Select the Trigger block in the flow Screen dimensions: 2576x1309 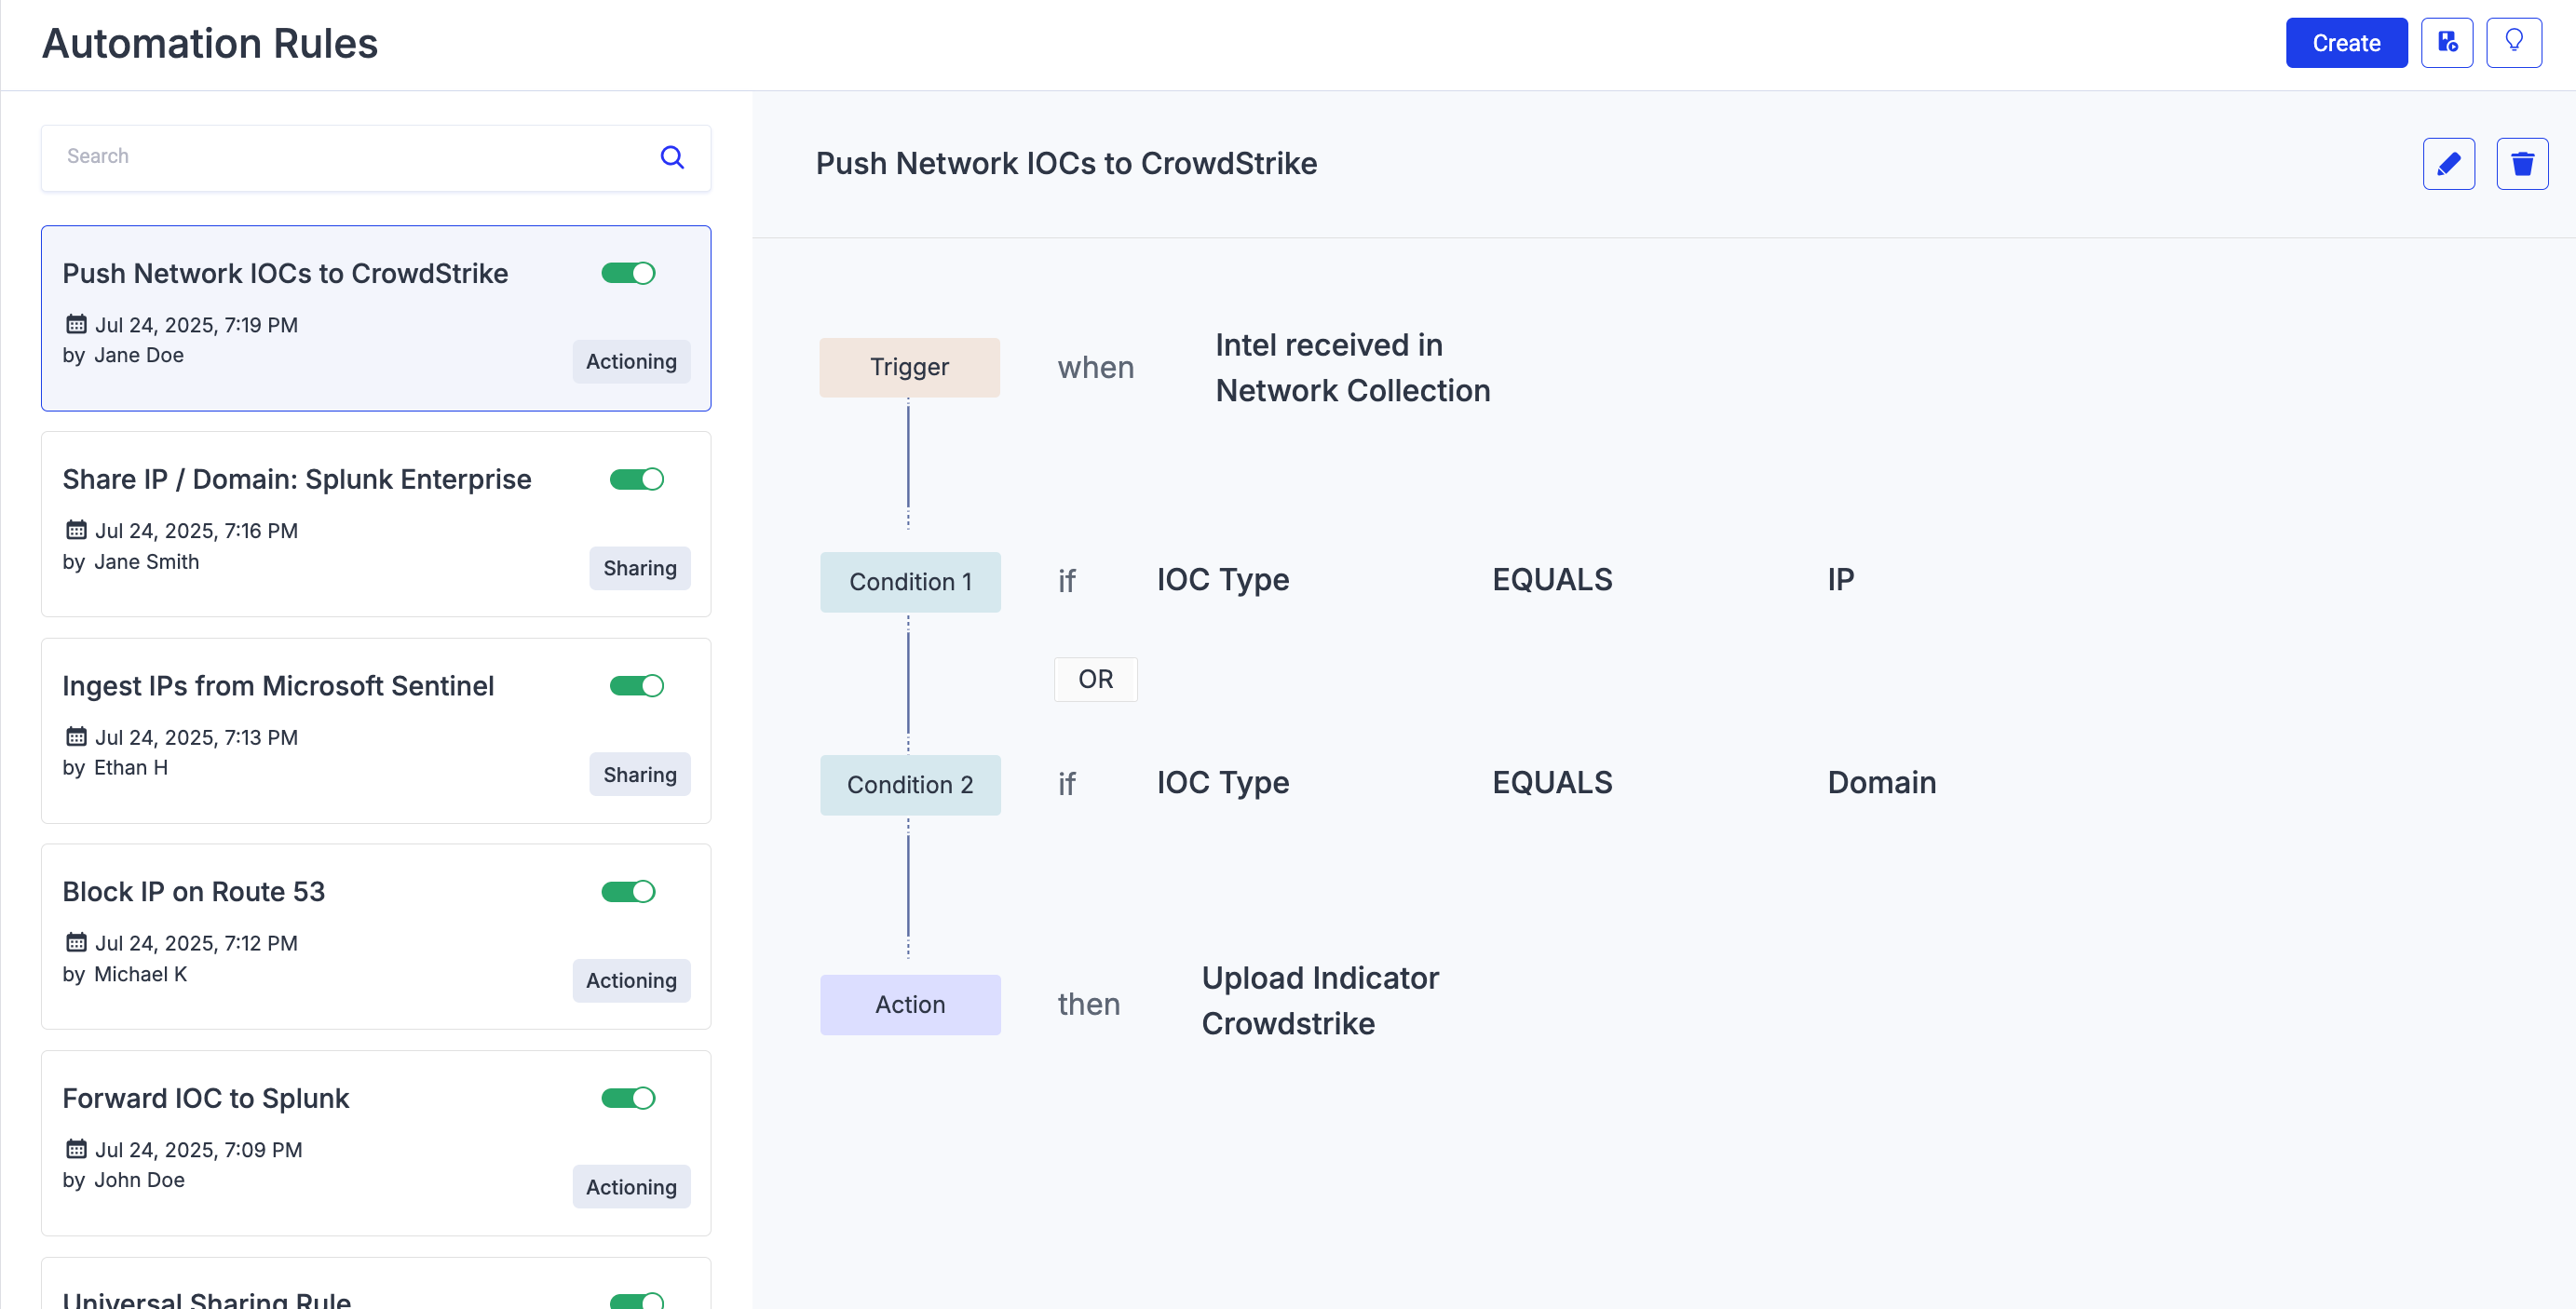pos(909,367)
